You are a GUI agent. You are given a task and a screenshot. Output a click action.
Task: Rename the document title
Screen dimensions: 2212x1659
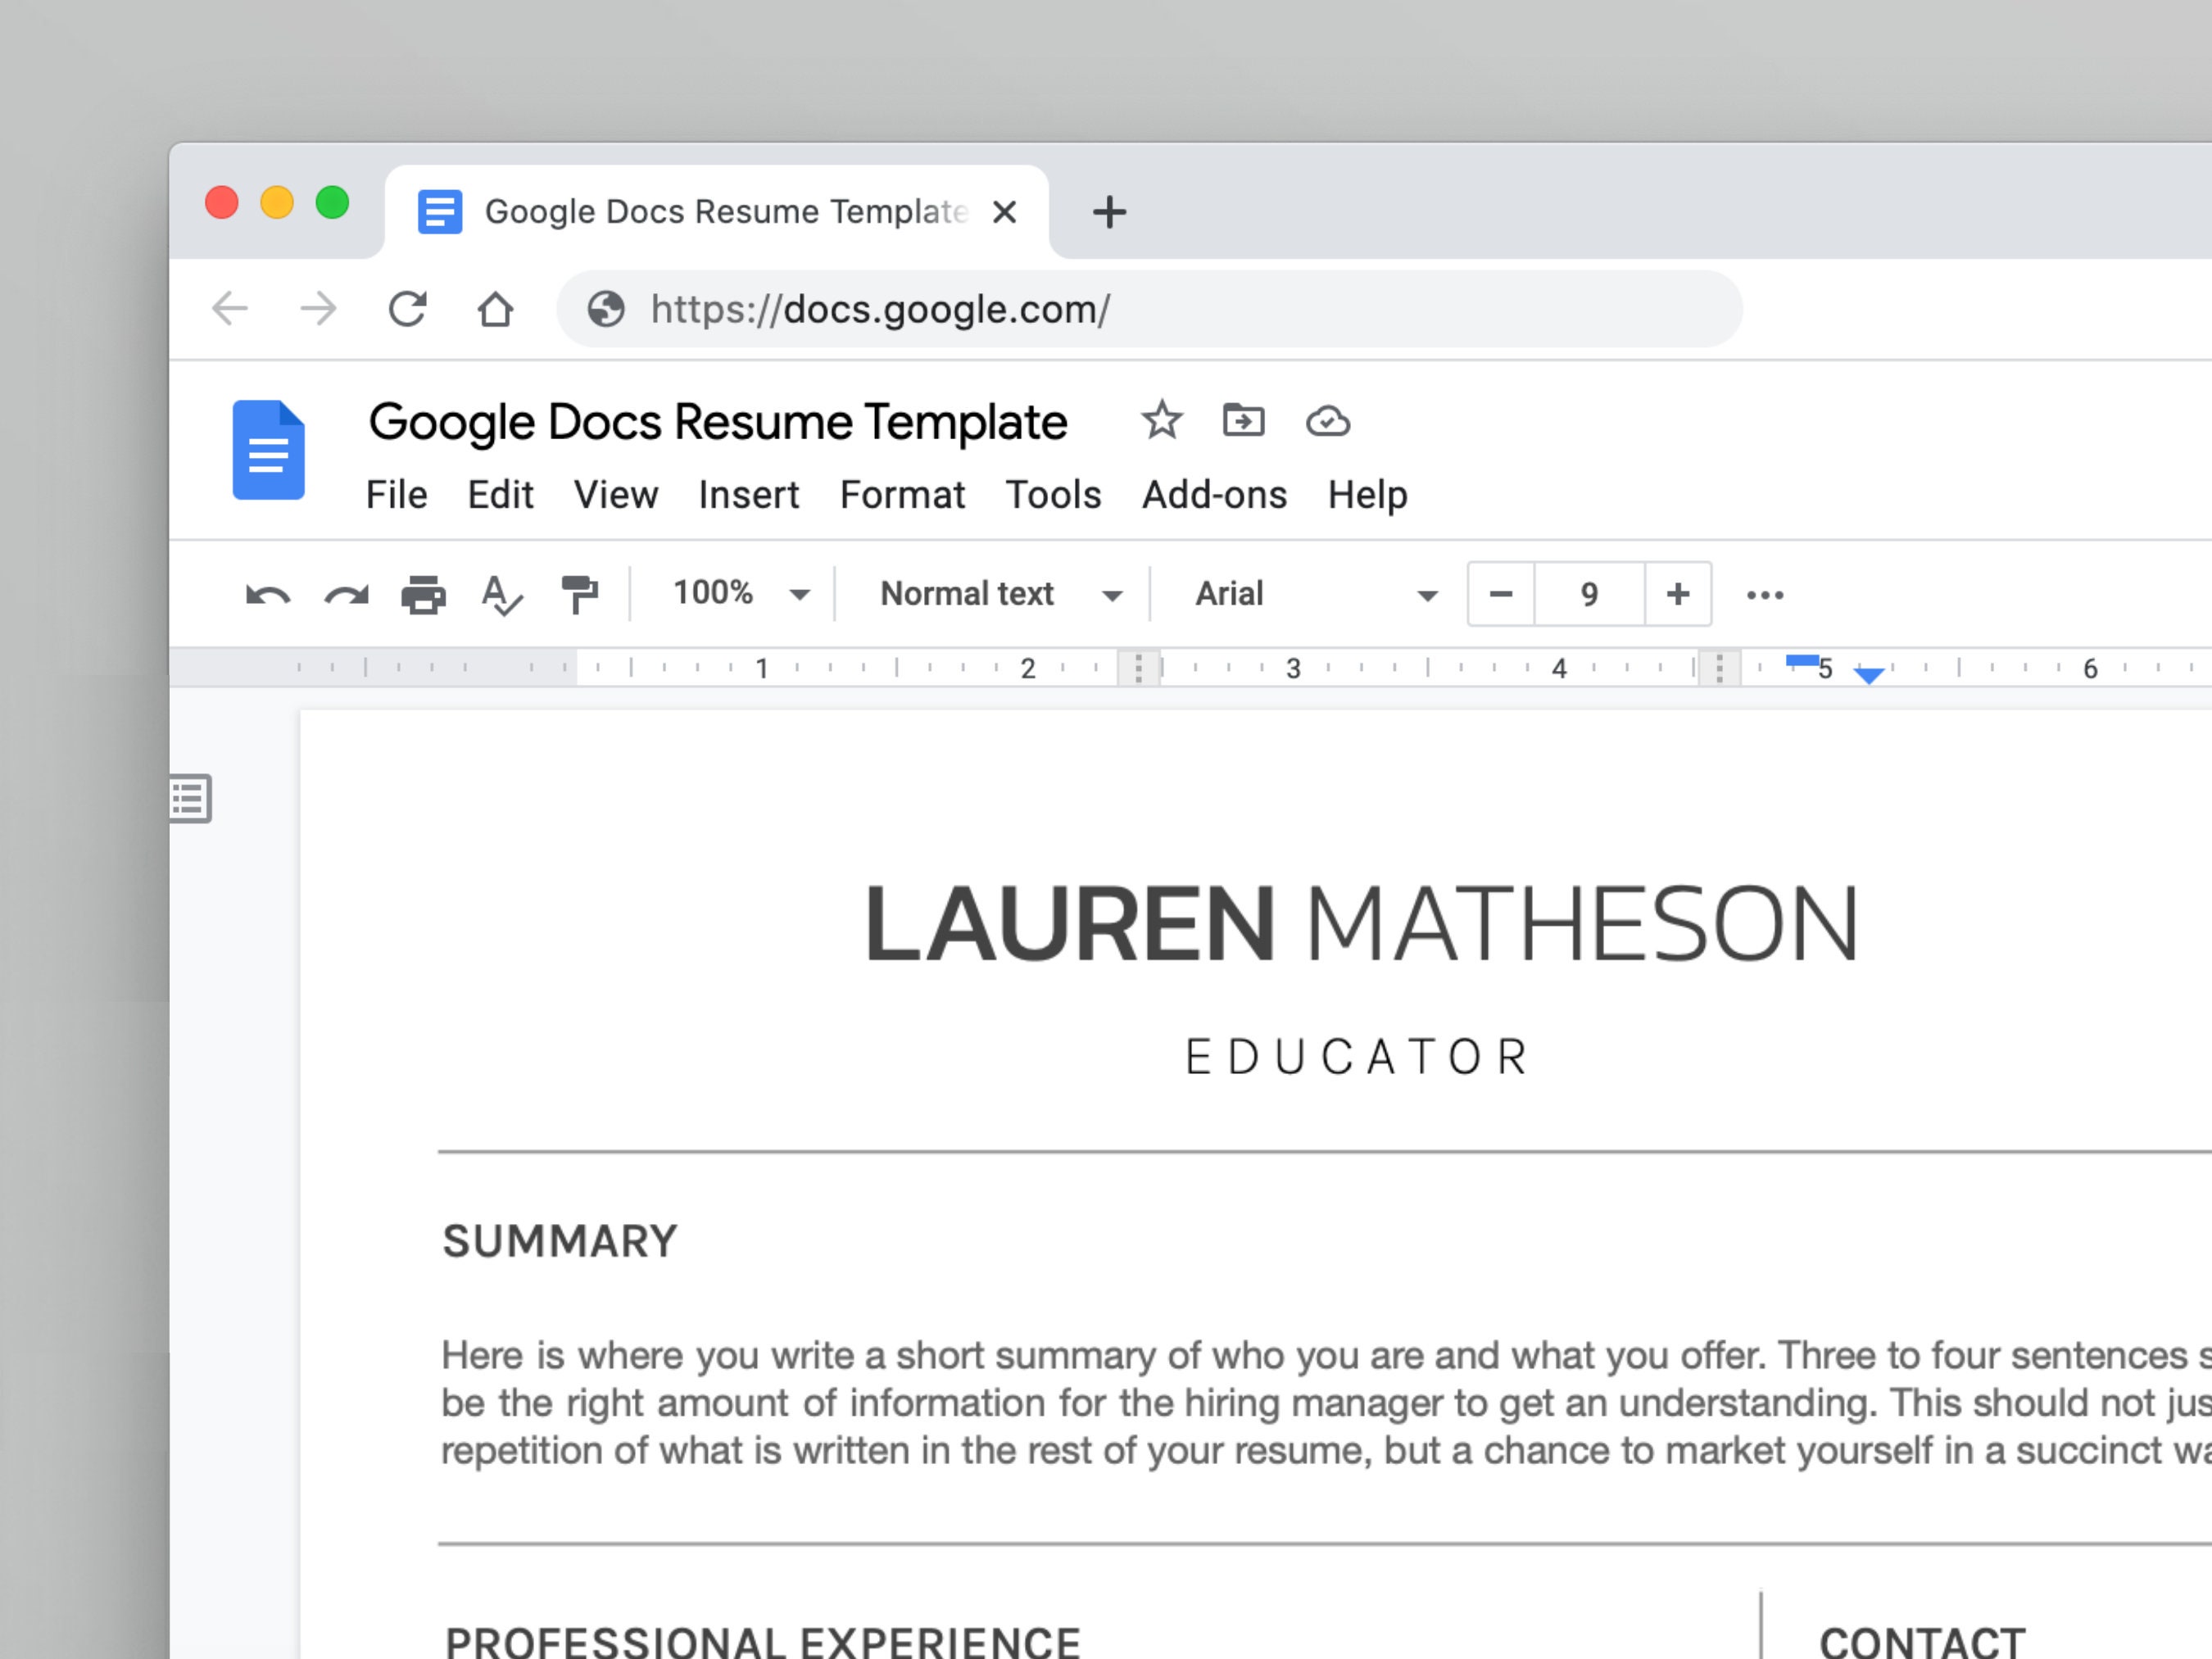[x=718, y=421]
